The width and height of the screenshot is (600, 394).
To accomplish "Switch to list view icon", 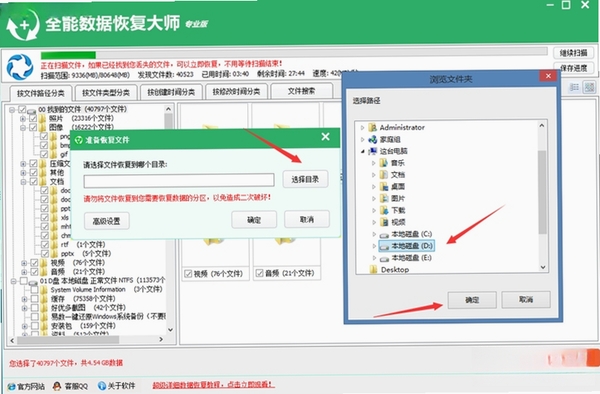I will coord(574,87).
